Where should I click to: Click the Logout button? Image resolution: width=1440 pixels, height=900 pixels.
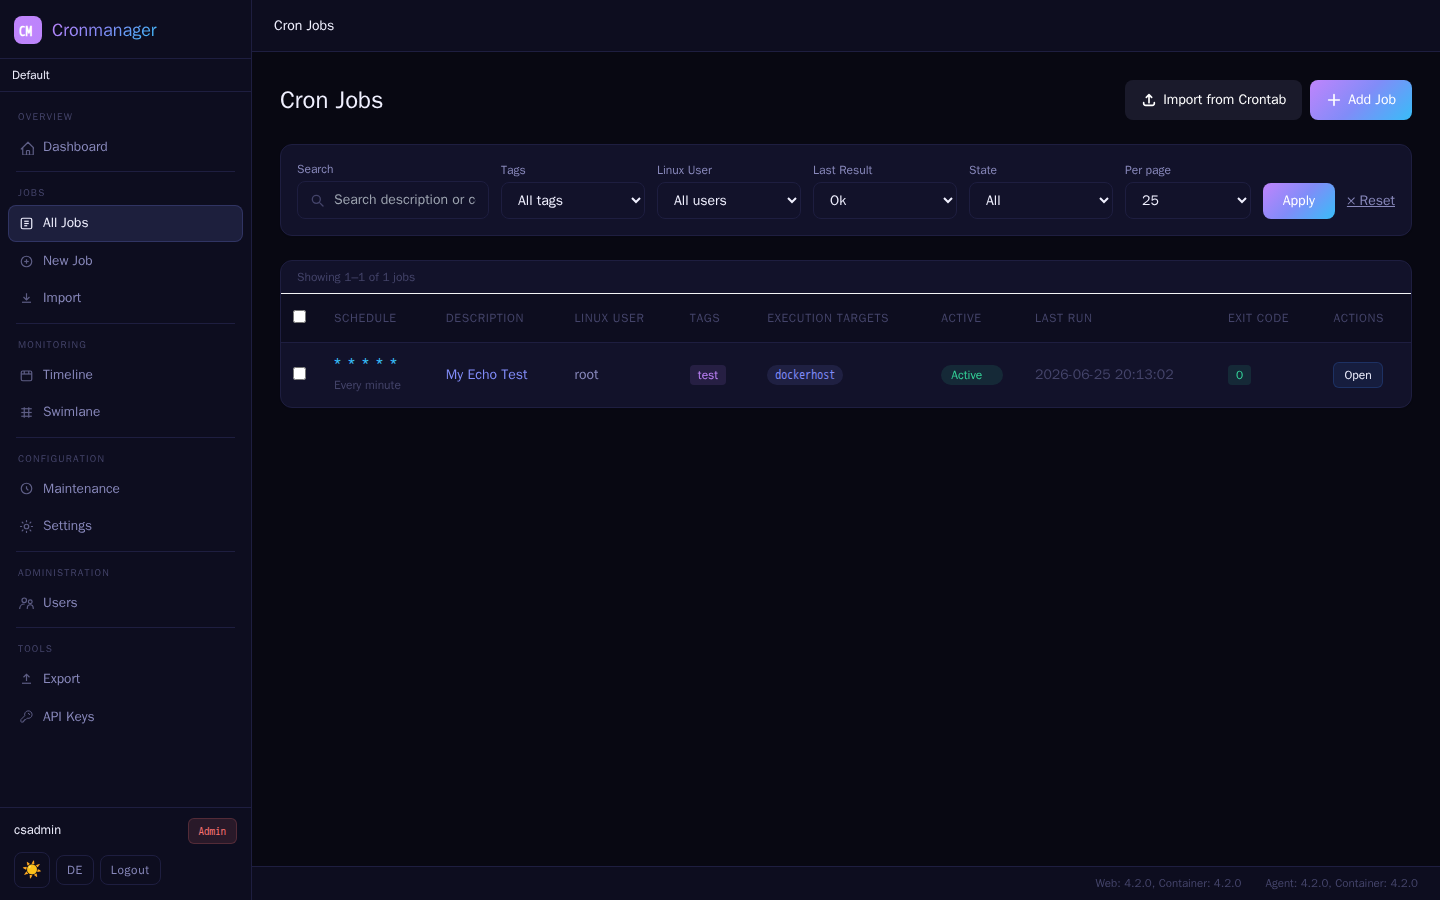[130, 870]
